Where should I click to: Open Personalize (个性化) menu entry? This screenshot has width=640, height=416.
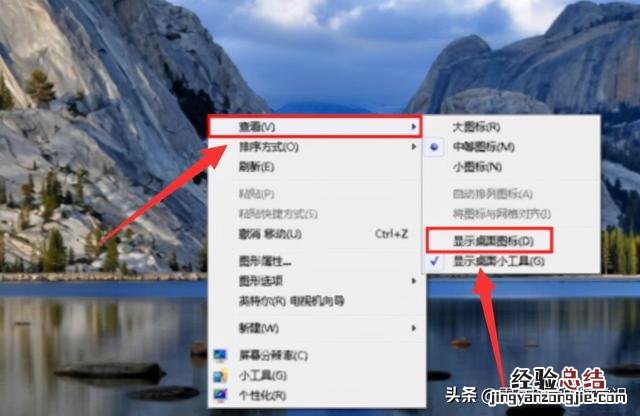point(316,395)
